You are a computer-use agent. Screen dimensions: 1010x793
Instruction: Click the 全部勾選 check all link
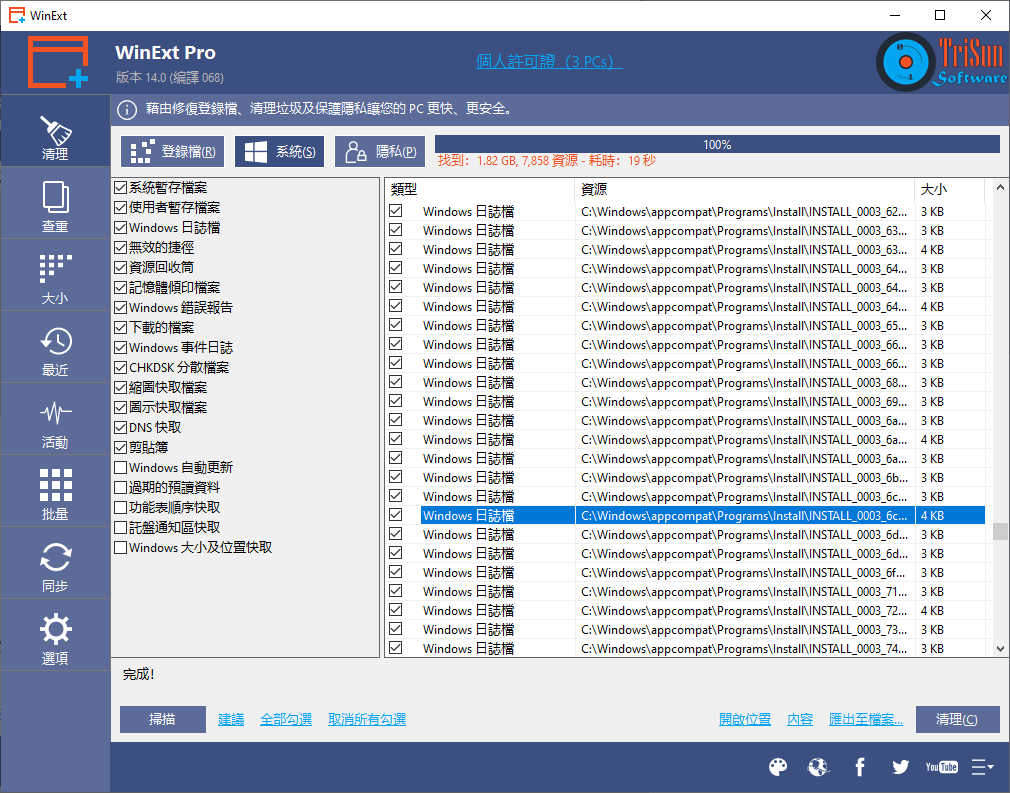(286, 720)
